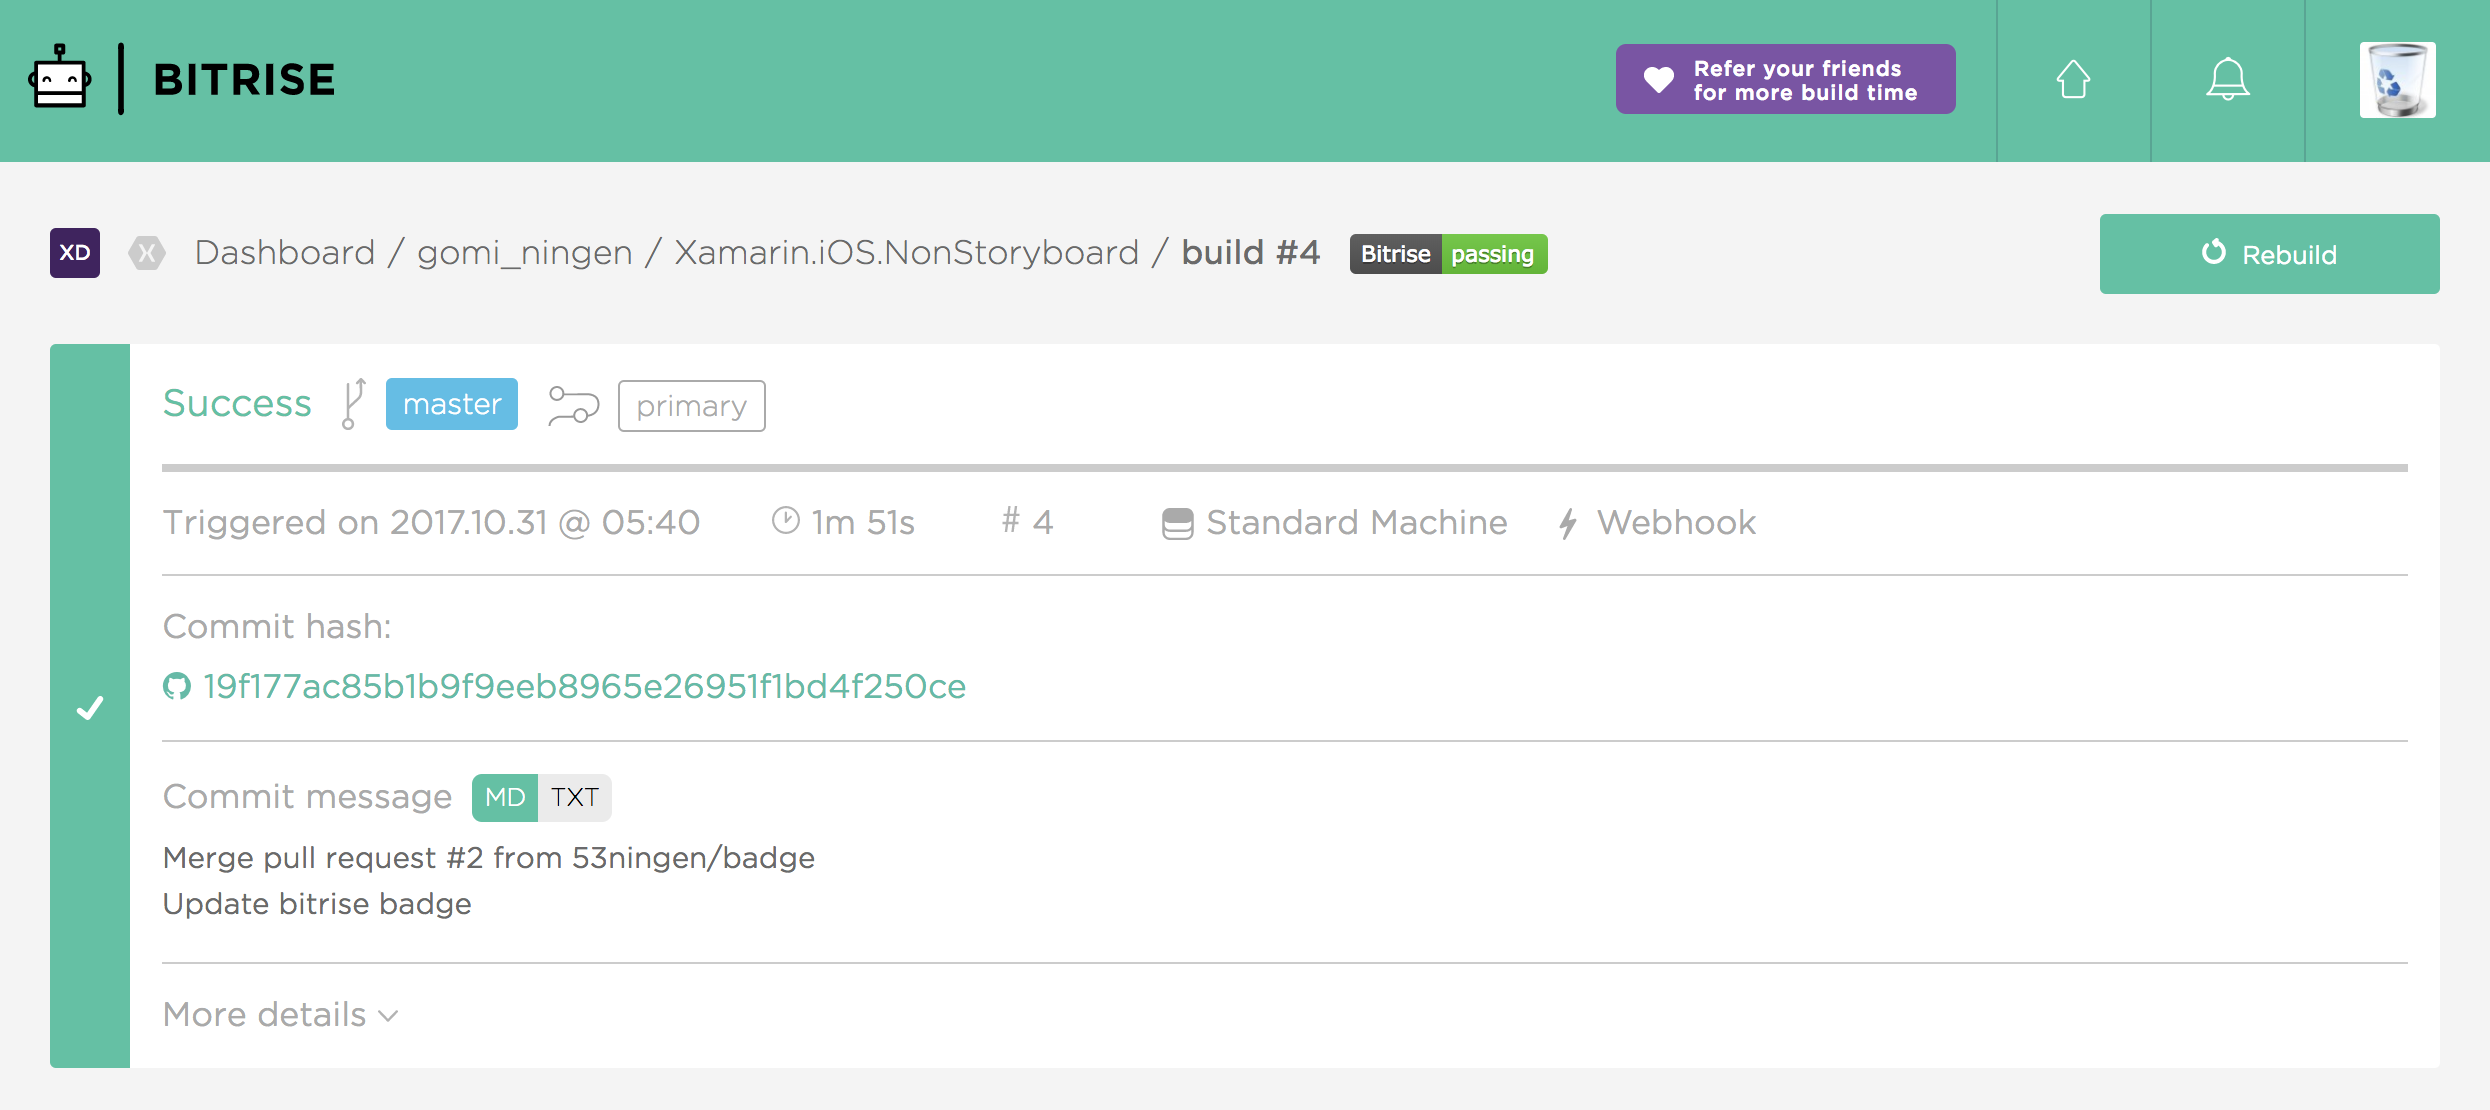Click the Webhook trigger label
The image size is (2490, 1110).
pyautogui.click(x=1676, y=522)
